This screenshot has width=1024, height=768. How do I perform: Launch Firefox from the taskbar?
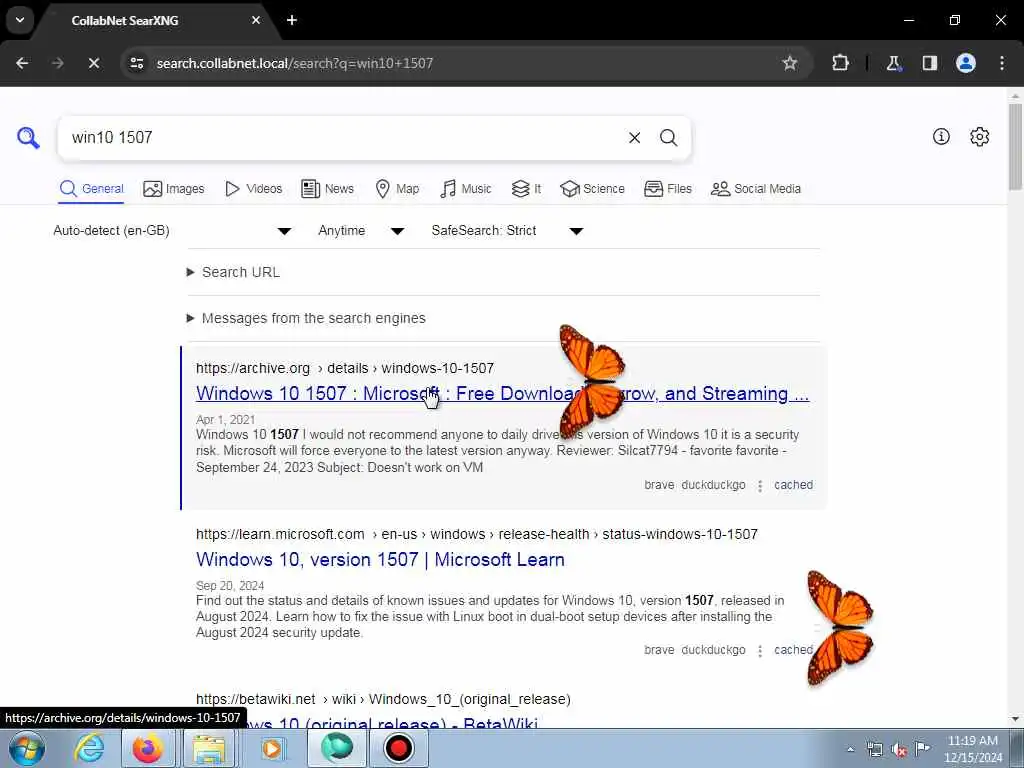(148, 748)
